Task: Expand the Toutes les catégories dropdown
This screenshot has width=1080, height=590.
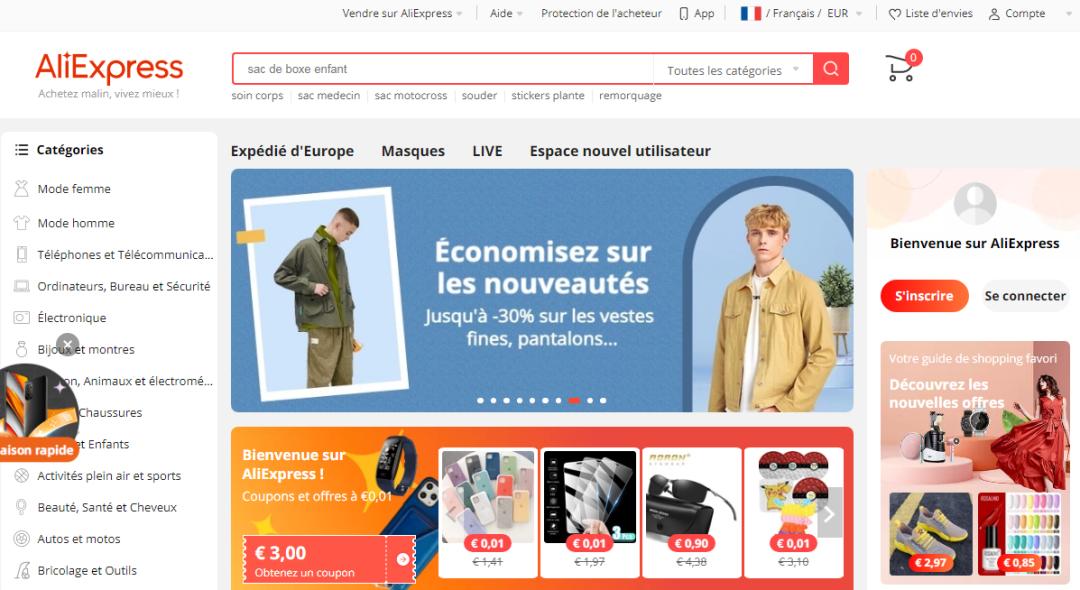Action: pos(733,70)
